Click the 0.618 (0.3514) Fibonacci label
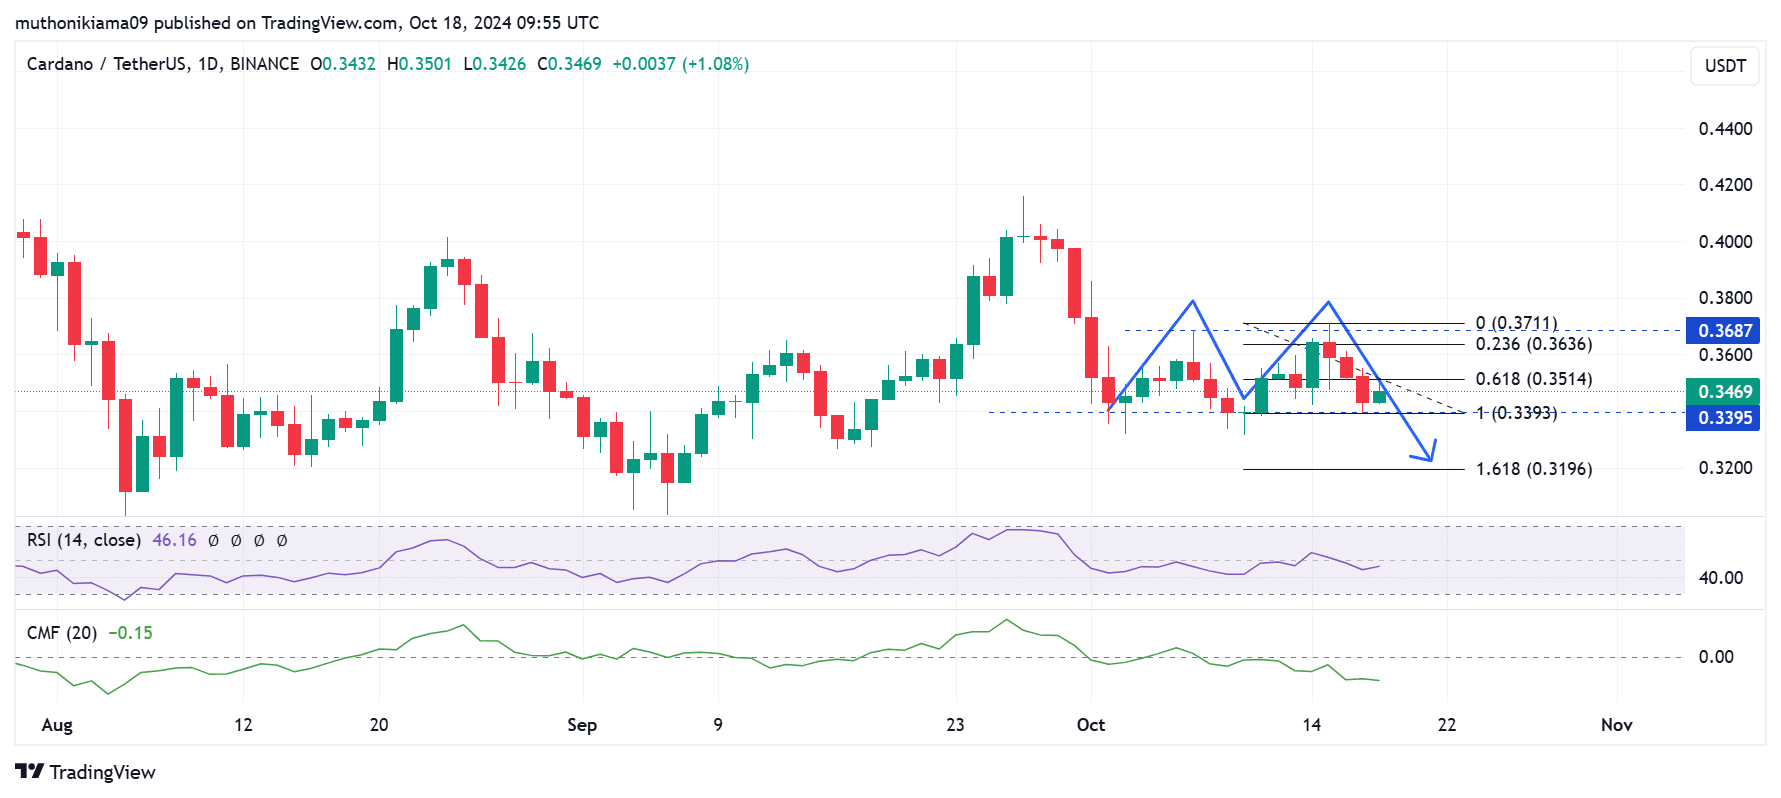 pyautogui.click(x=1533, y=379)
